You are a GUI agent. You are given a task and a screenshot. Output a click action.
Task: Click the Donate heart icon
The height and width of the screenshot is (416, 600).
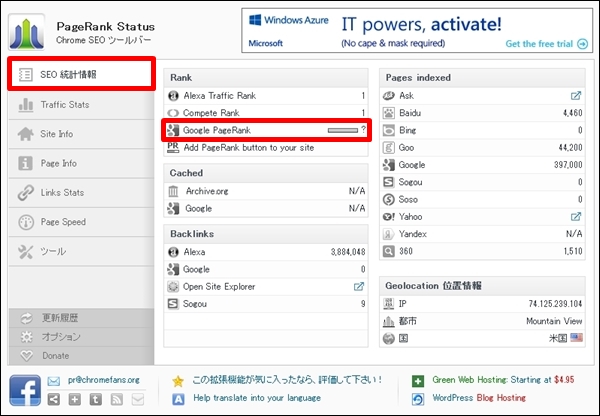[26, 356]
